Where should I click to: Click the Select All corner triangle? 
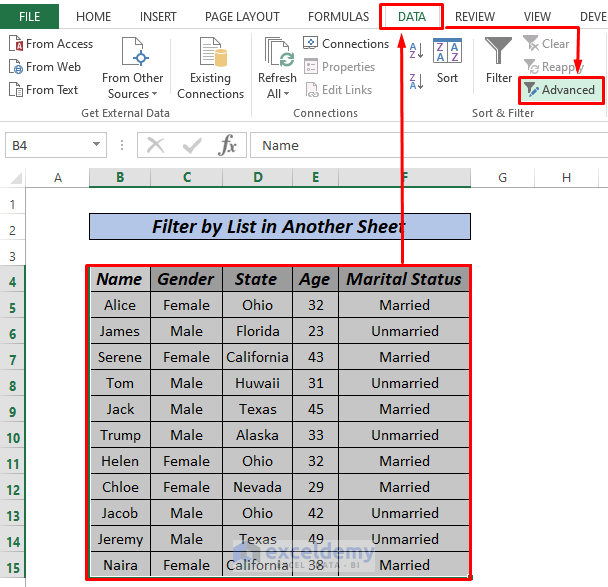click(16, 178)
